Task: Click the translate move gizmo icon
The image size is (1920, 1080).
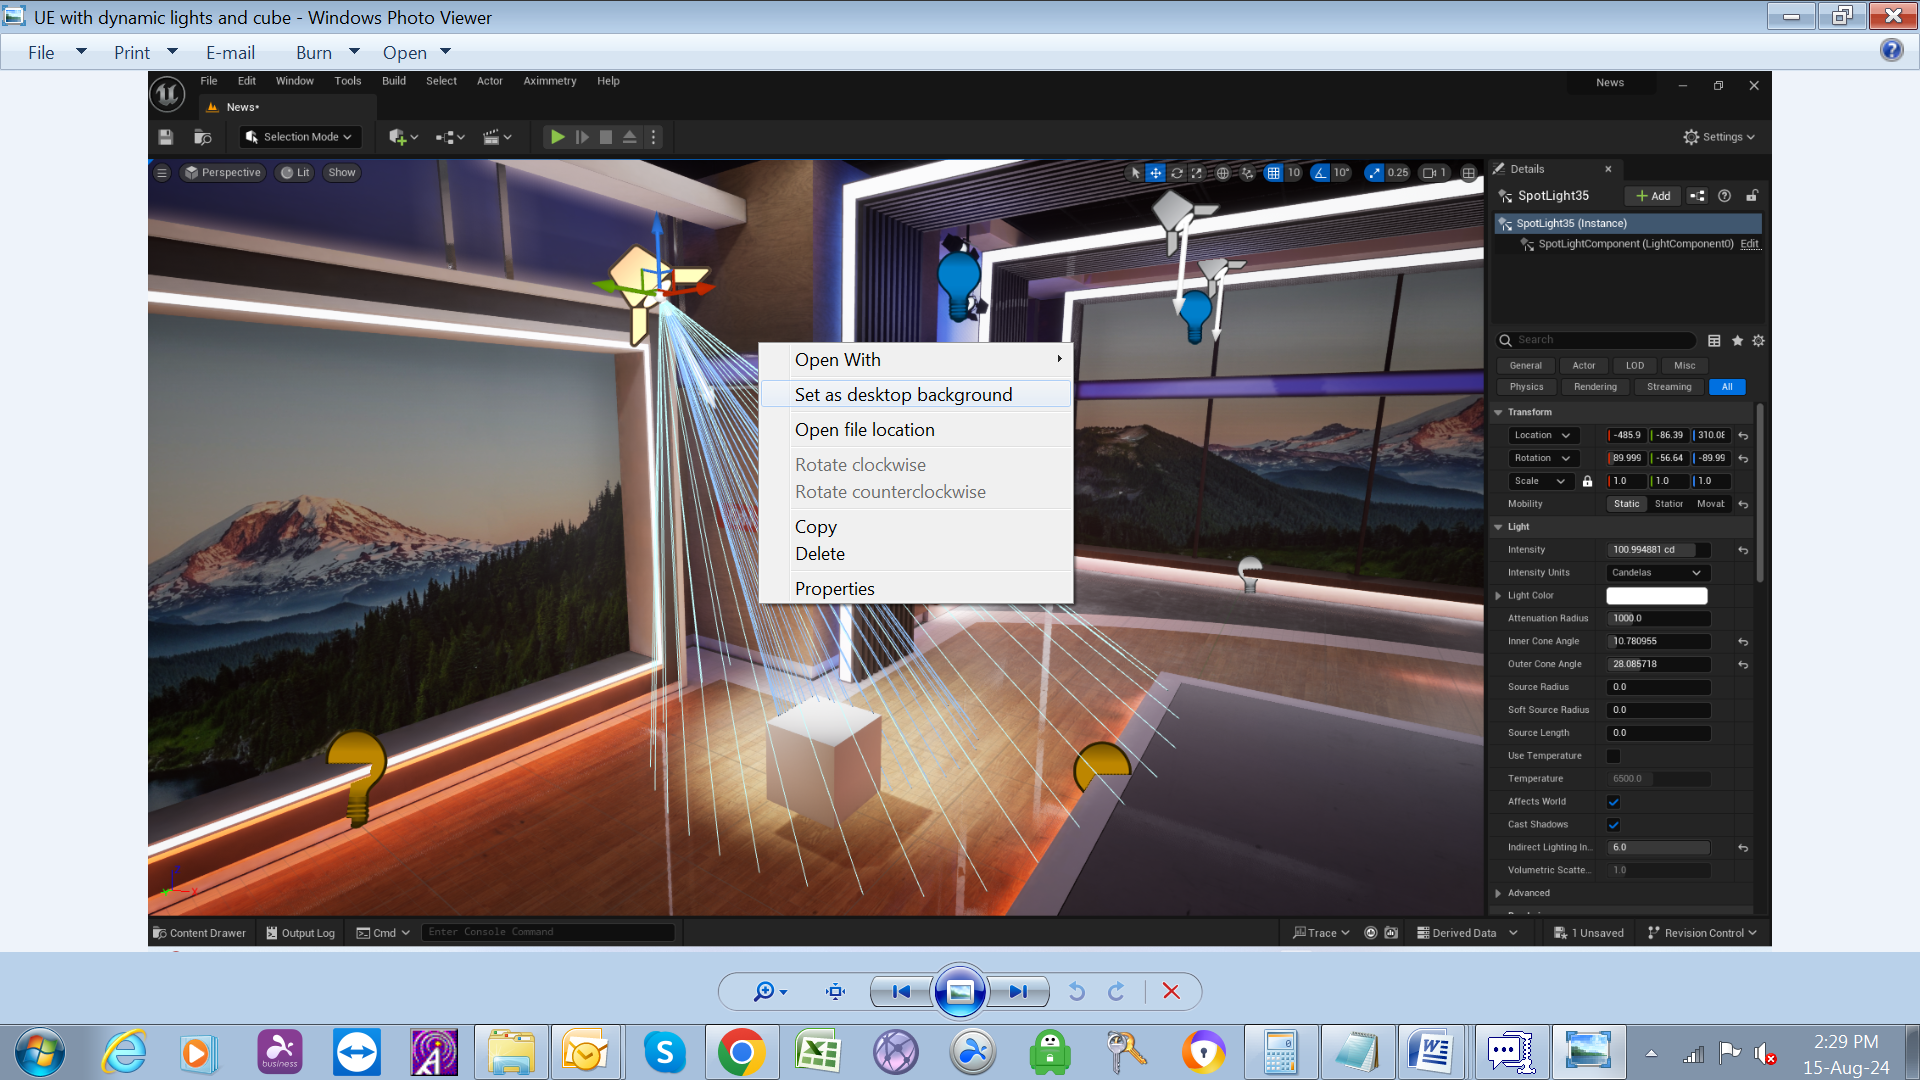Action: [1155, 173]
